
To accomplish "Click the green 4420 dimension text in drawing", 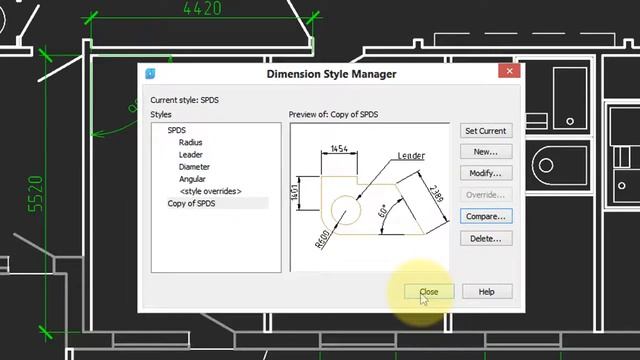I will coord(202,8).
